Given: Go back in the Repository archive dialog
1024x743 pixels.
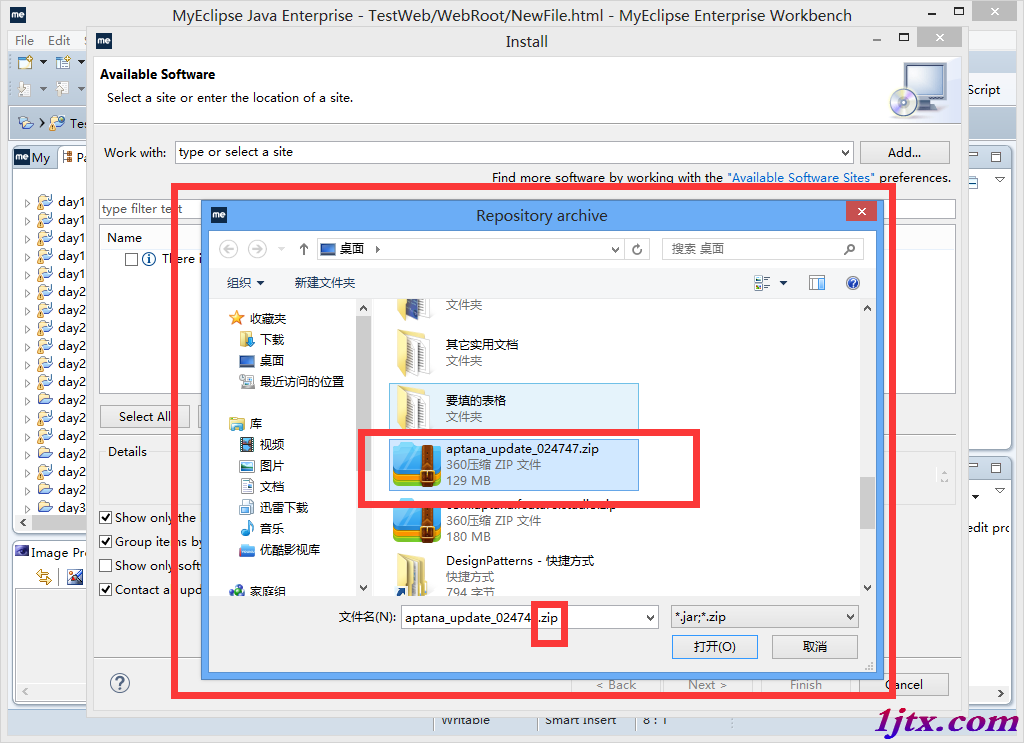Looking at the screenshot, I should 229,249.
